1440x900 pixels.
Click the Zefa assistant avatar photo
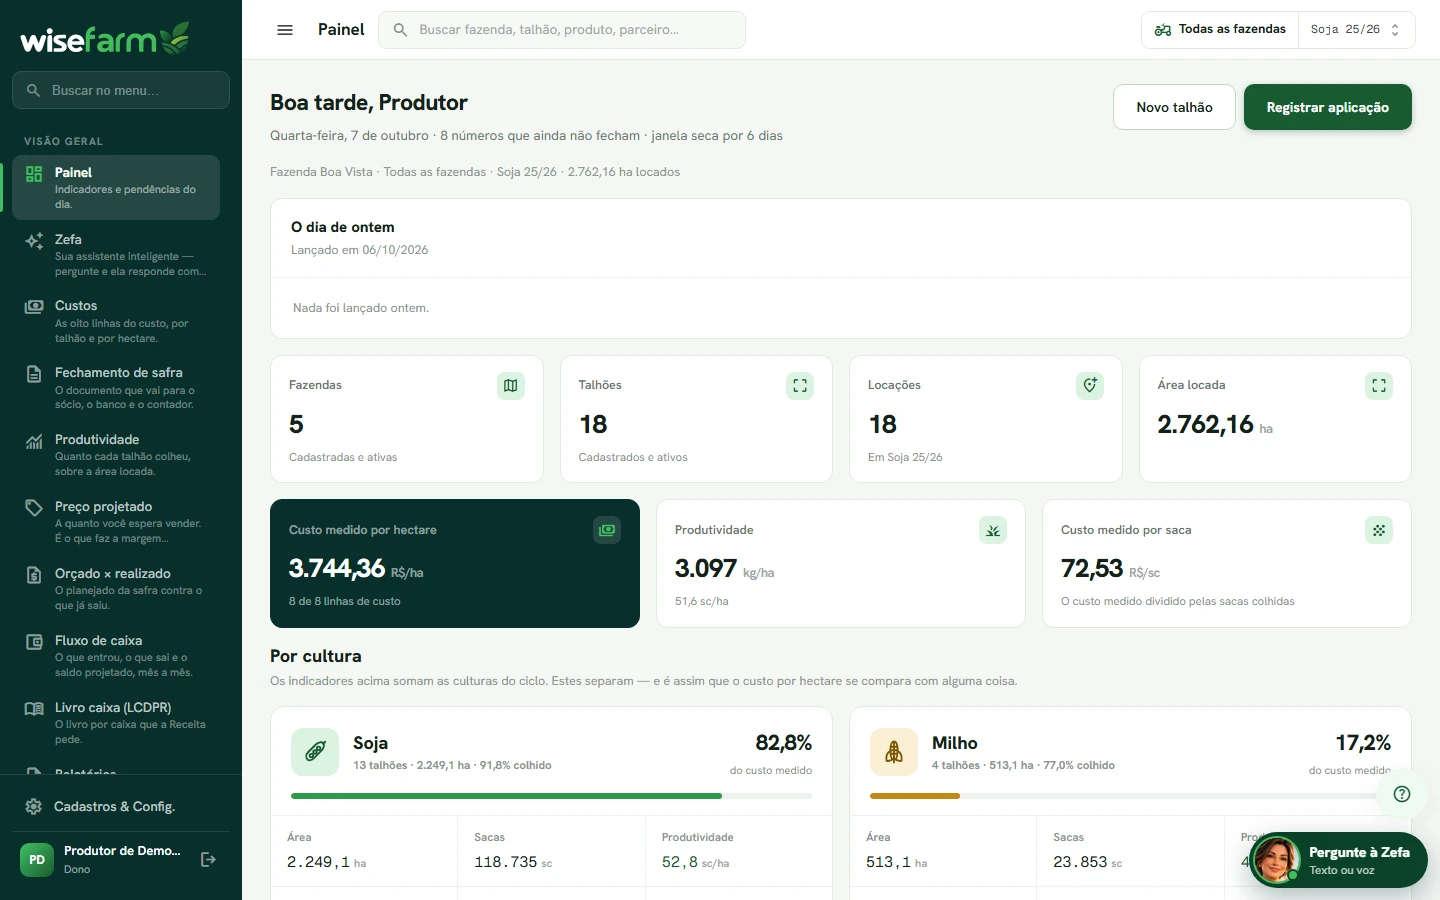coord(1276,860)
